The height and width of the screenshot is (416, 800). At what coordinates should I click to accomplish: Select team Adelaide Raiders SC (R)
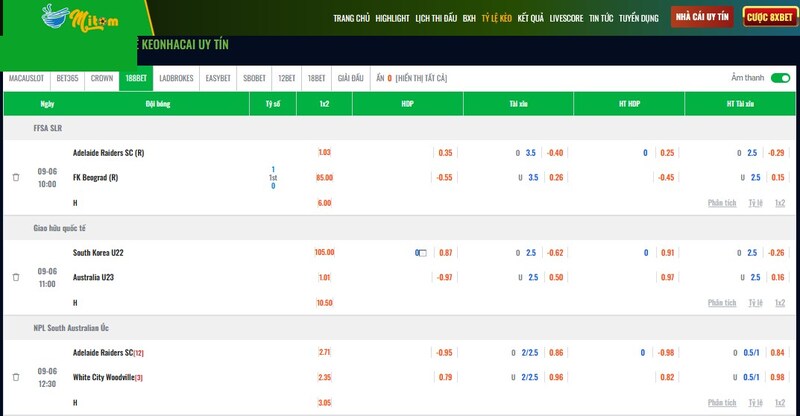pyautogui.click(x=109, y=153)
